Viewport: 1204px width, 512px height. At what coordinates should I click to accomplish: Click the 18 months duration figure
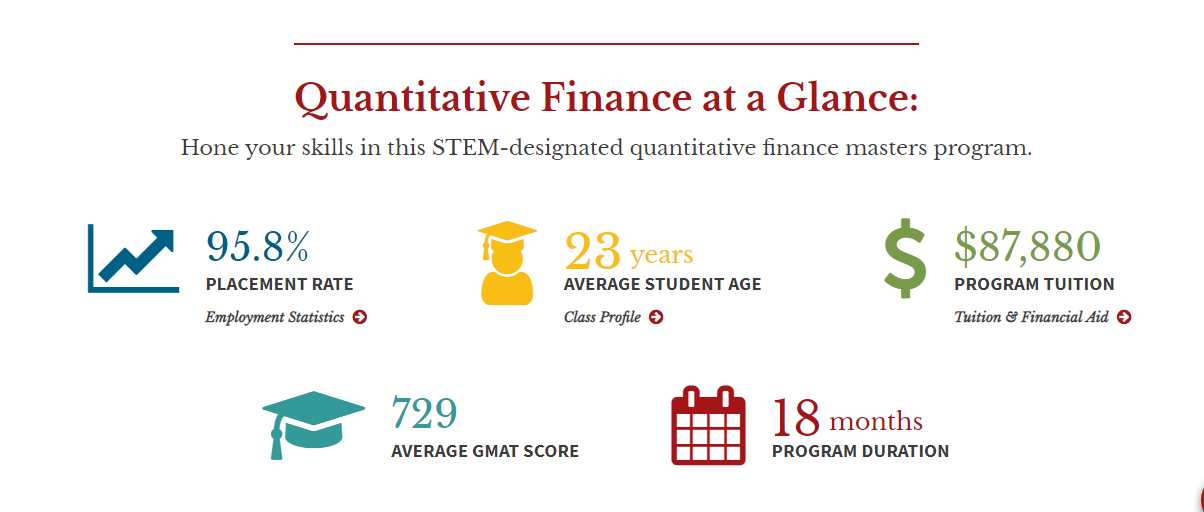click(847, 419)
